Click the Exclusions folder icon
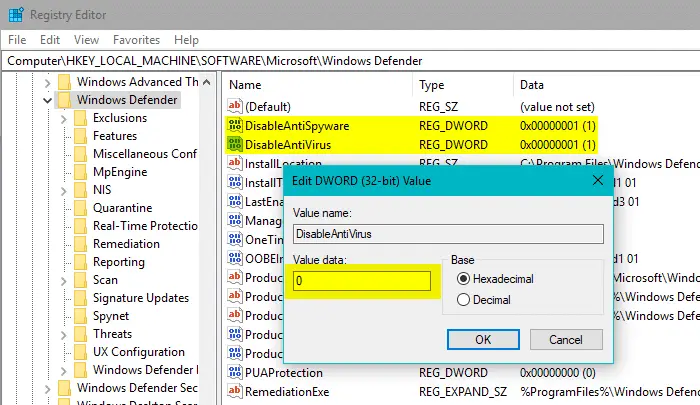 tap(81, 118)
